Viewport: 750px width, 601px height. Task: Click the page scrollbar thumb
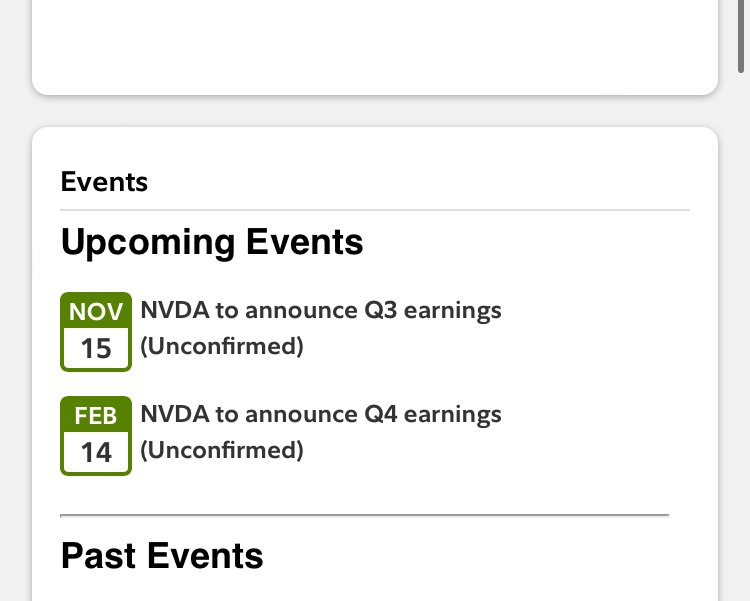click(x=740, y=36)
